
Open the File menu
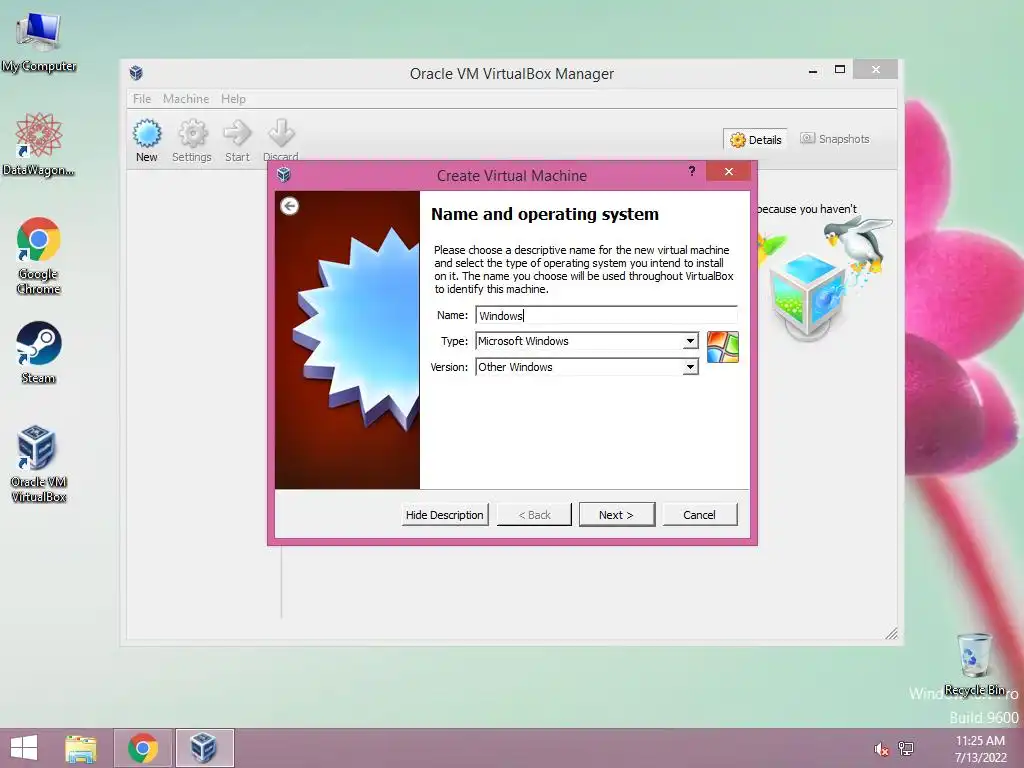tap(142, 99)
